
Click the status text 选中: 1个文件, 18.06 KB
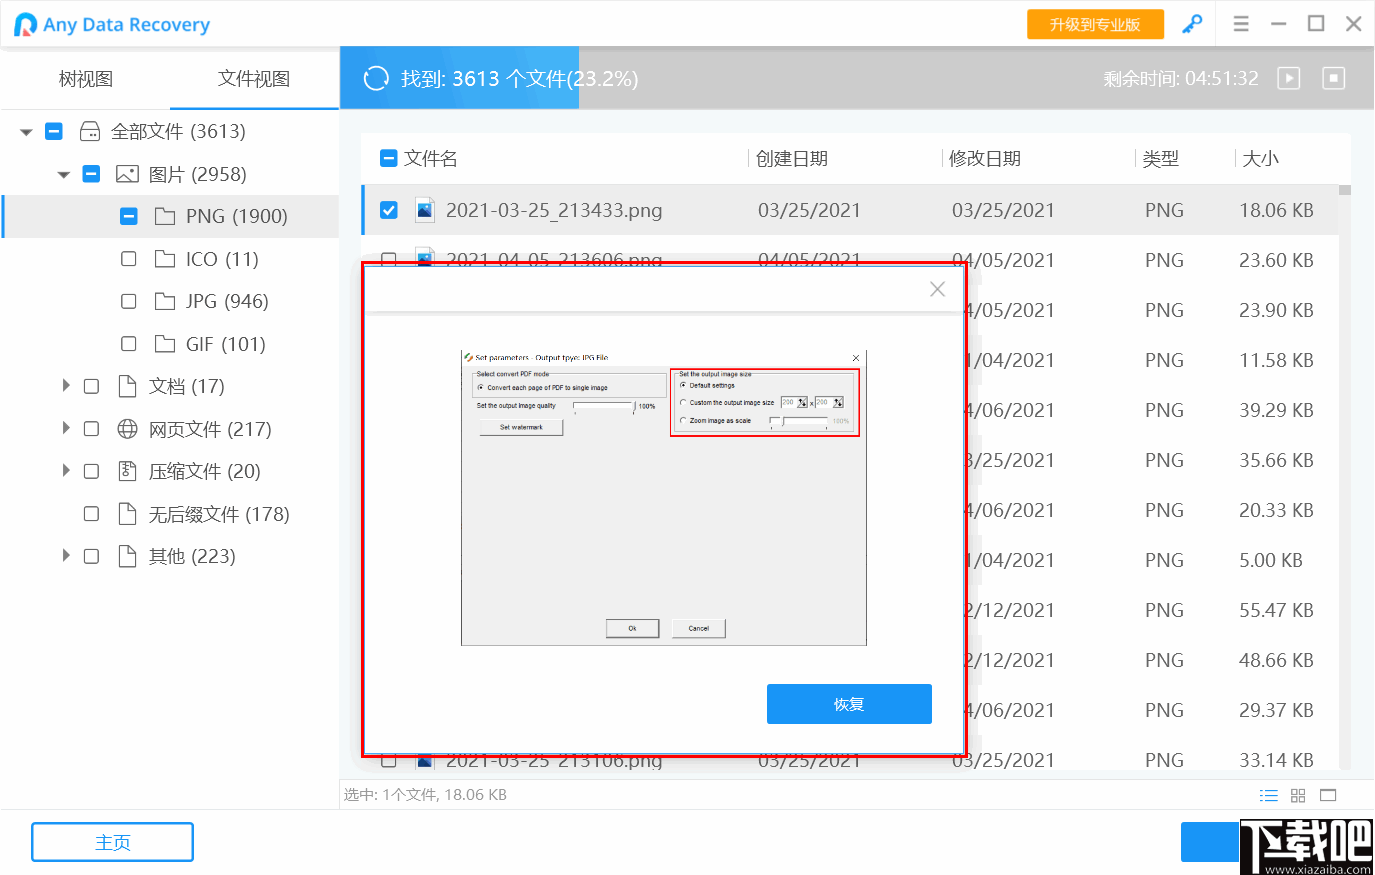point(425,795)
